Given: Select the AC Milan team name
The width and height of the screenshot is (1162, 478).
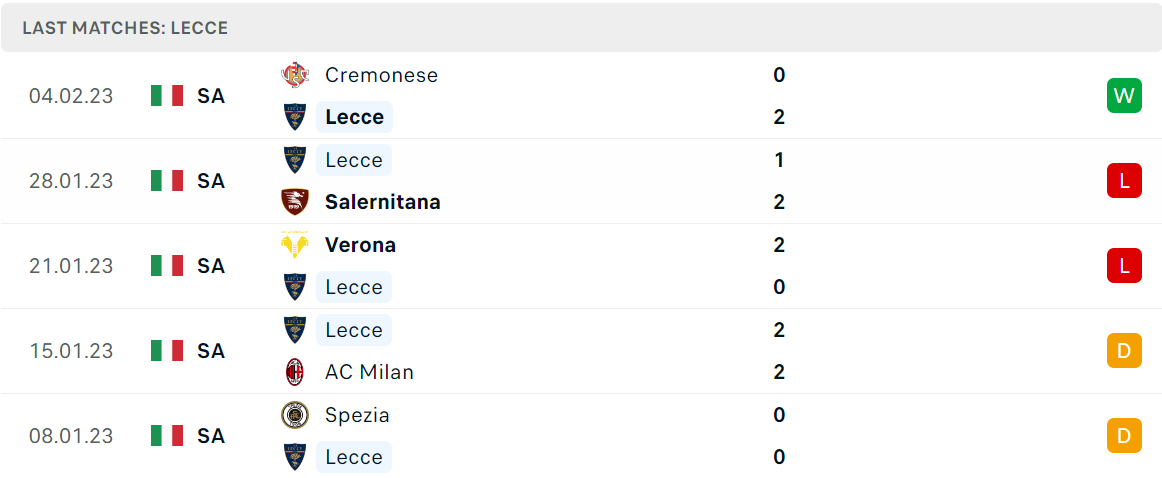Looking at the screenshot, I should pyautogui.click(x=369, y=371).
